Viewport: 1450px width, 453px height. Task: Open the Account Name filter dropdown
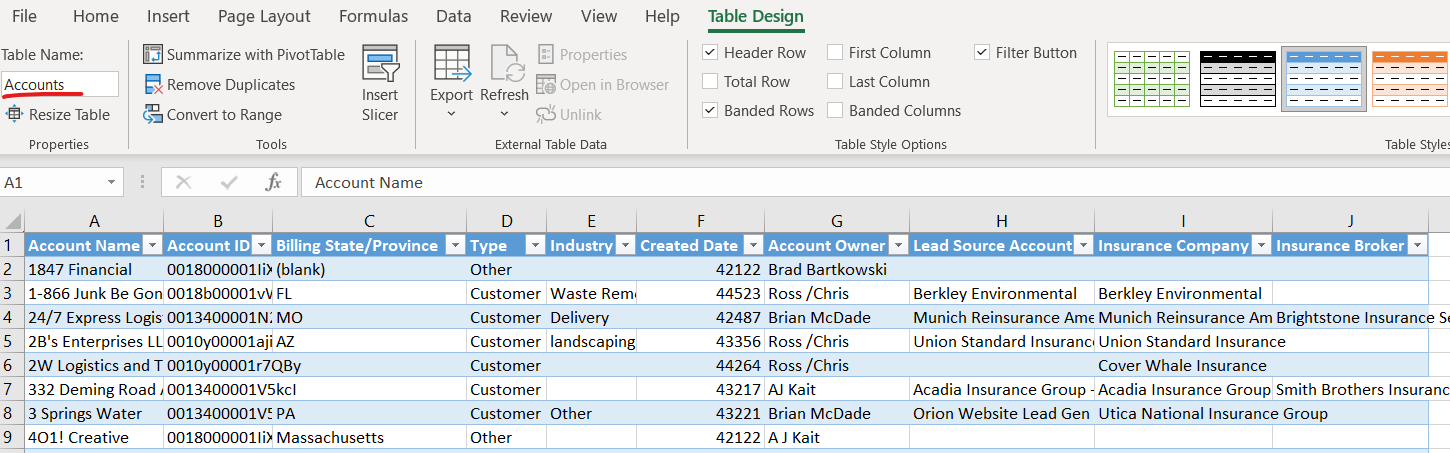153,245
